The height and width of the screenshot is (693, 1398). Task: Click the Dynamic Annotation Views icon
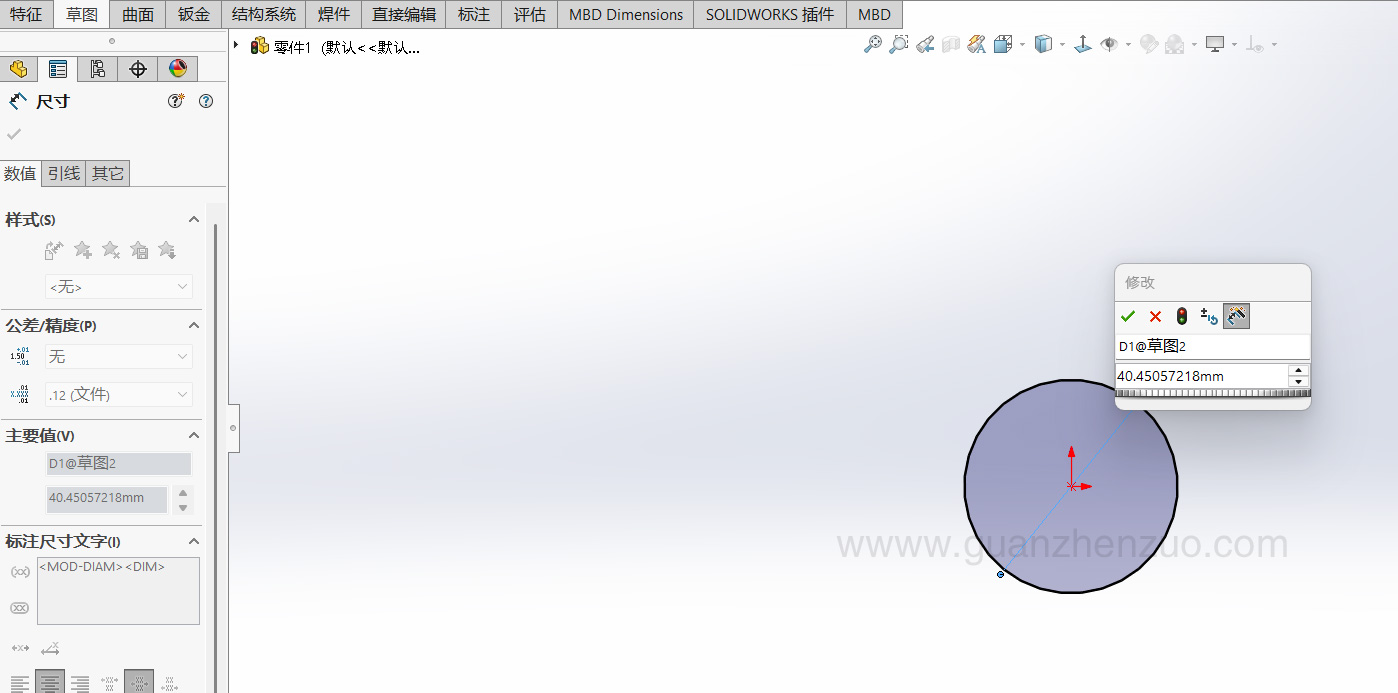tap(977, 44)
